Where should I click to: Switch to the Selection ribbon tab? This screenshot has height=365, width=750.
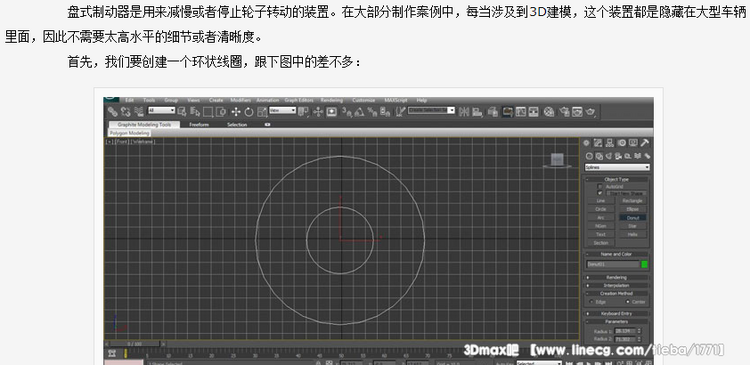coord(237,124)
